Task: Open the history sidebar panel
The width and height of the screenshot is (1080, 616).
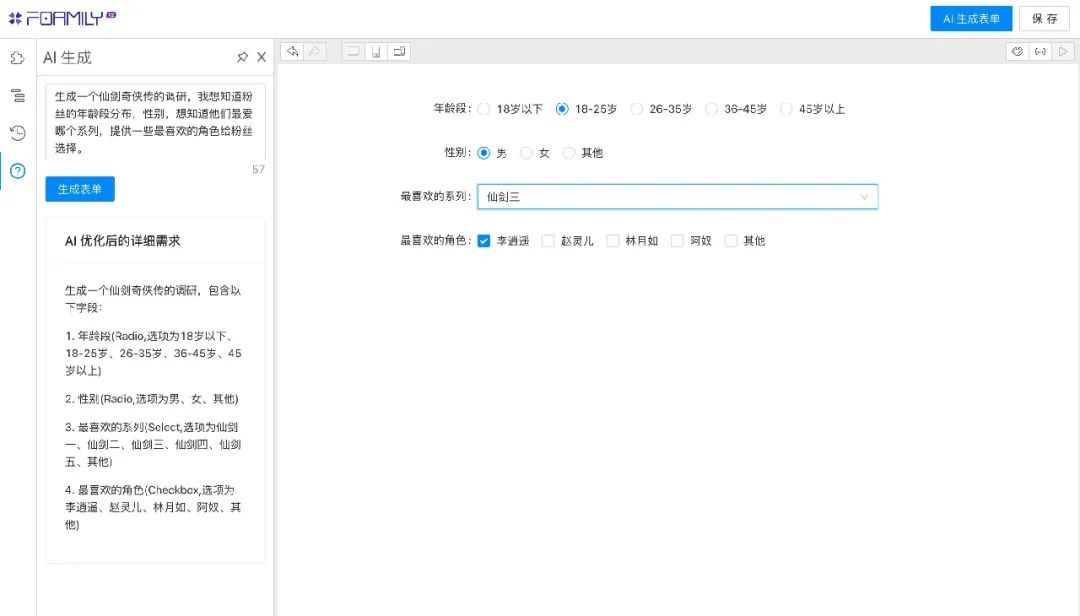Action: [x=18, y=133]
